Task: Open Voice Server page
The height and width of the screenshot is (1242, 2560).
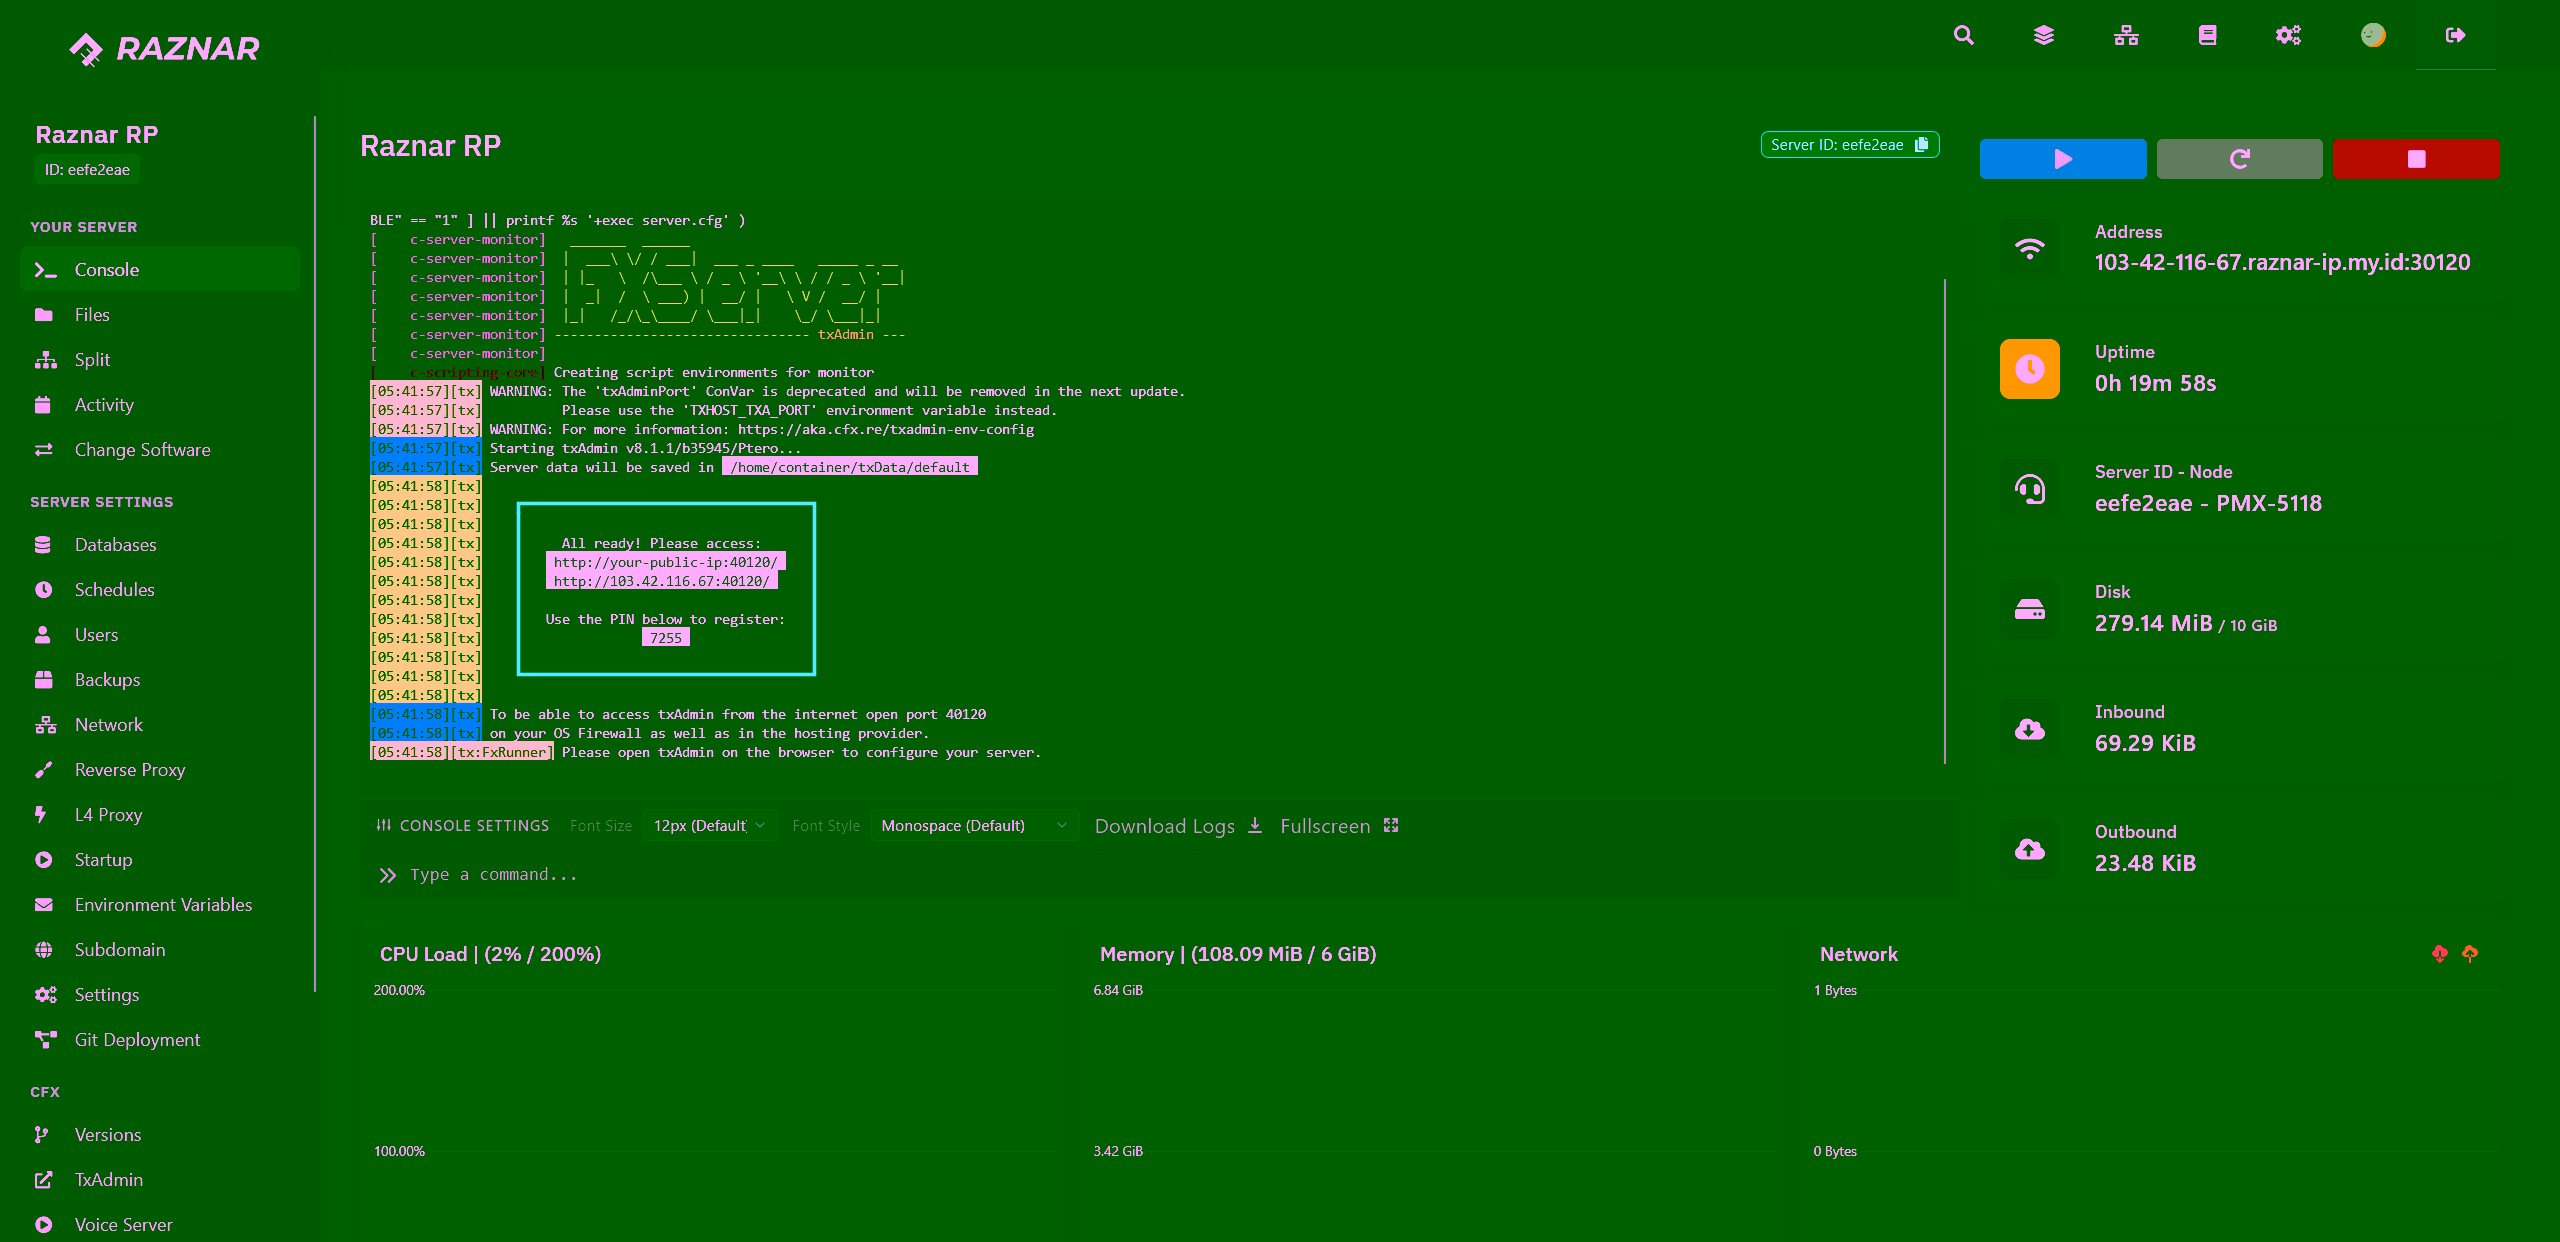Action: coord(160,1225)
